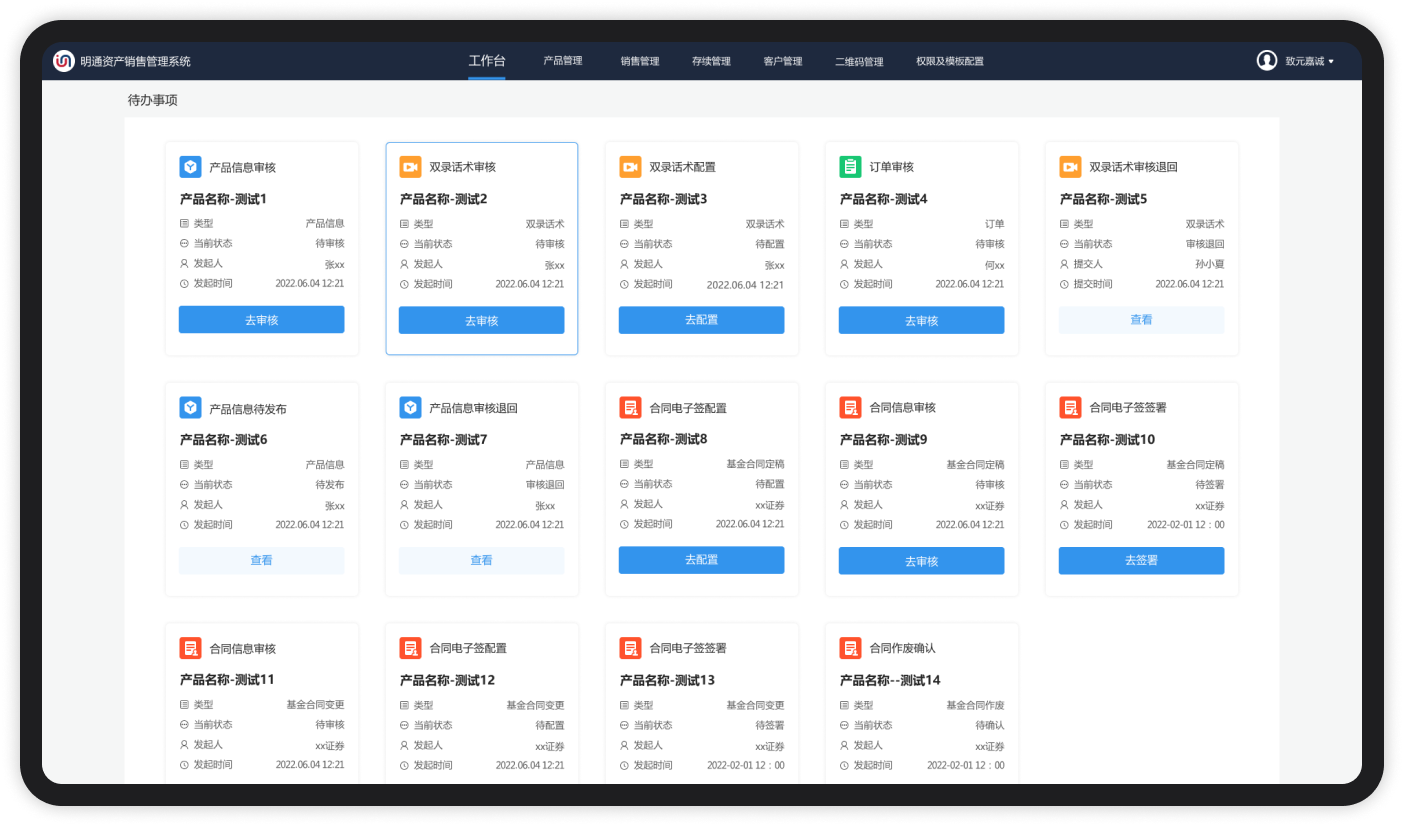Screen dimensions: 1404x826
Task: Click the red contract icon on 合同电子签配置 测试8 card
Action: 630,407
